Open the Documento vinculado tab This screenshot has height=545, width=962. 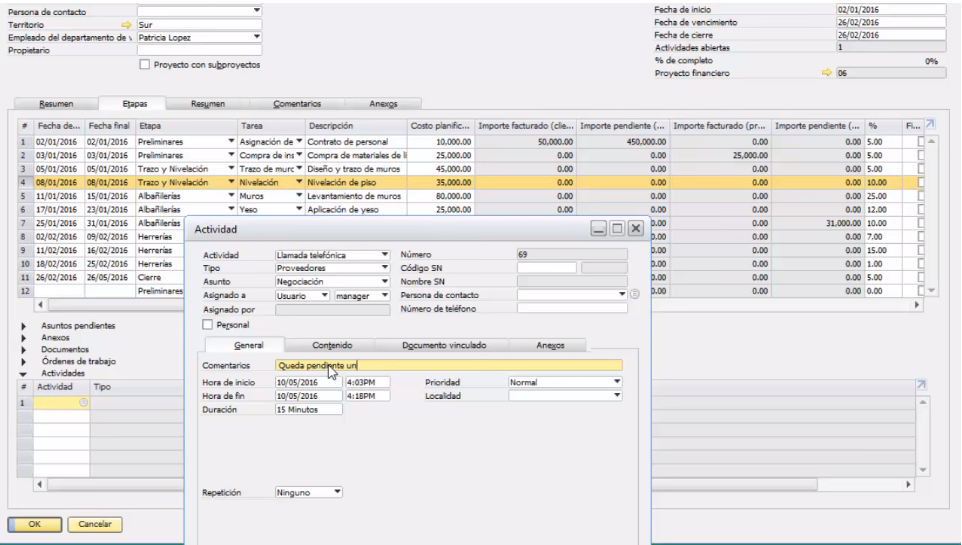point(443,345)
